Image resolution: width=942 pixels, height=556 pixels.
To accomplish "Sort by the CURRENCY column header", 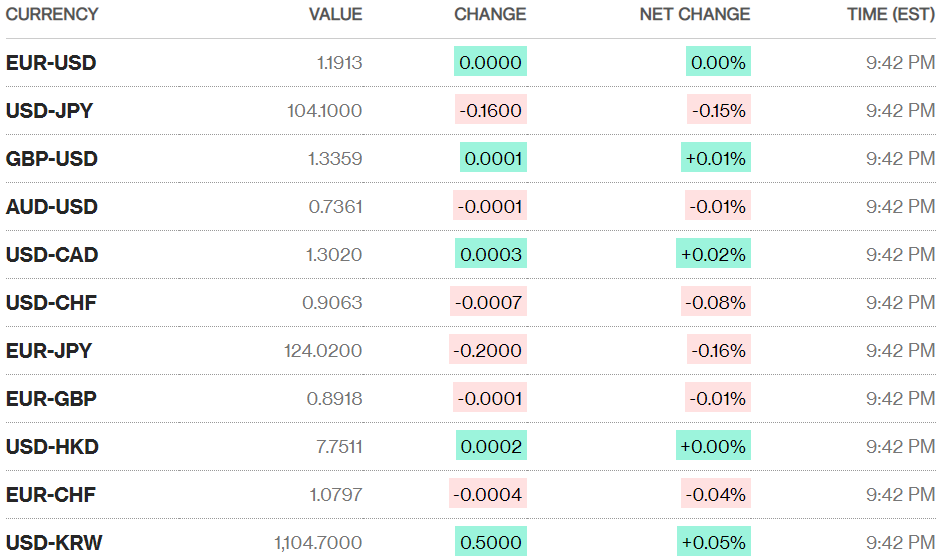I will pyautogui.click(x=52, y=14).
